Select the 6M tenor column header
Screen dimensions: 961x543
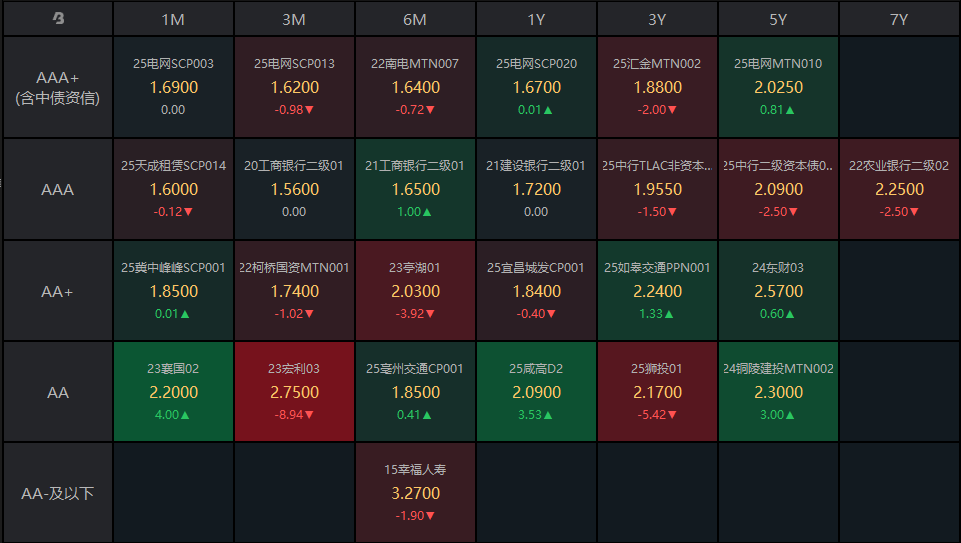click(415, 19)
